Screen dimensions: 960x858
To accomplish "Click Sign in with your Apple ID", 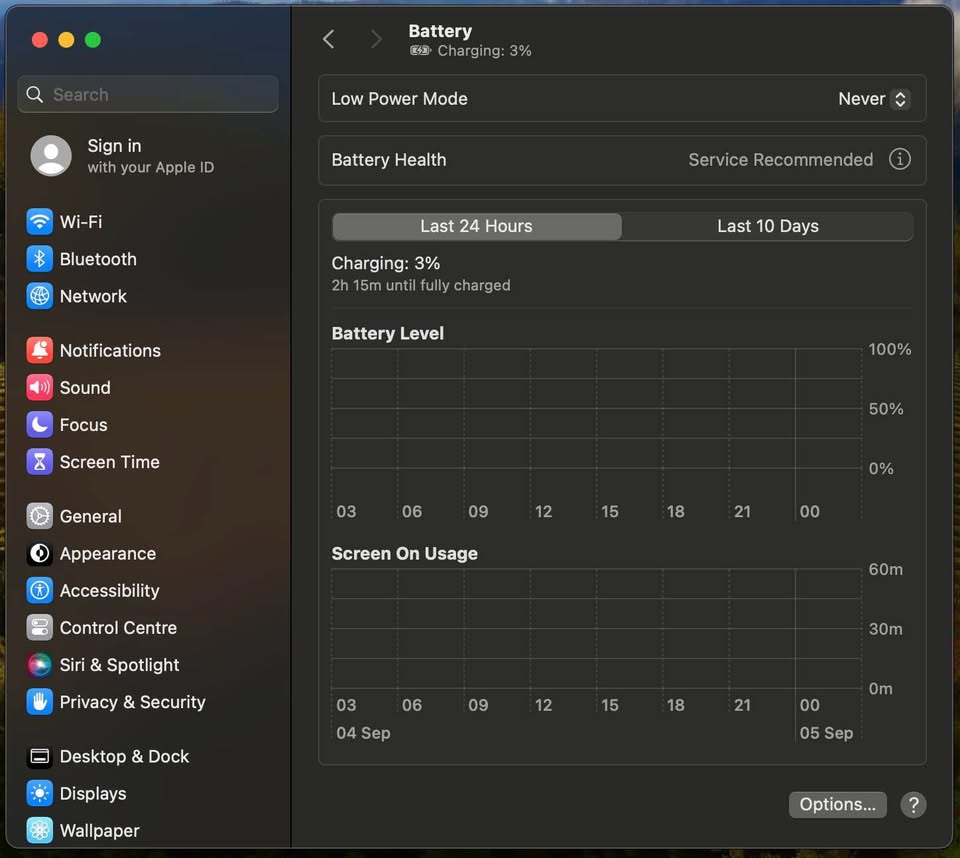I will [130, 155].
